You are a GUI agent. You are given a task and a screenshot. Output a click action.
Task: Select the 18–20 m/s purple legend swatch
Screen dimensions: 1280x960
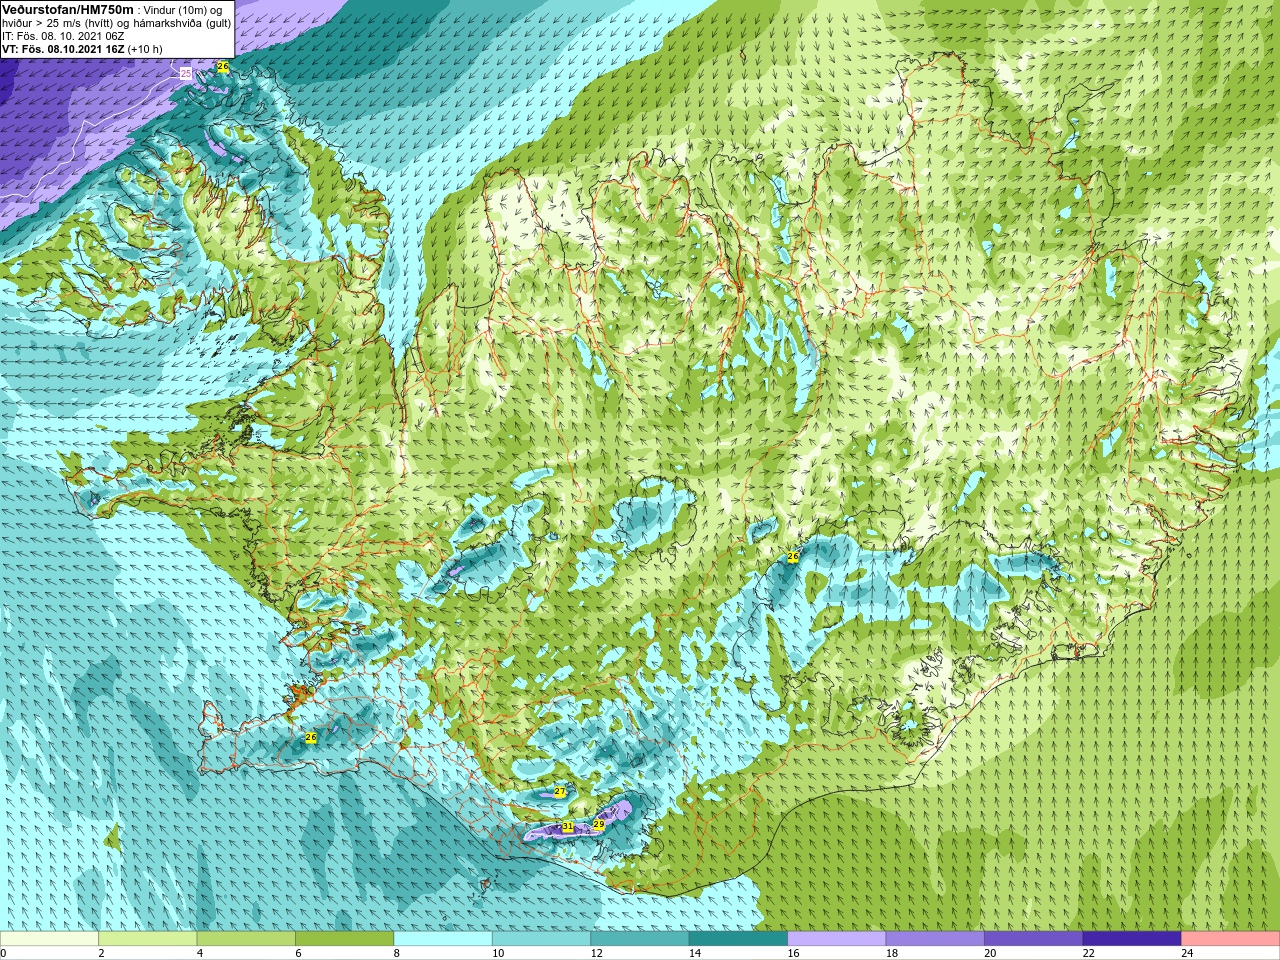[935, 939]
